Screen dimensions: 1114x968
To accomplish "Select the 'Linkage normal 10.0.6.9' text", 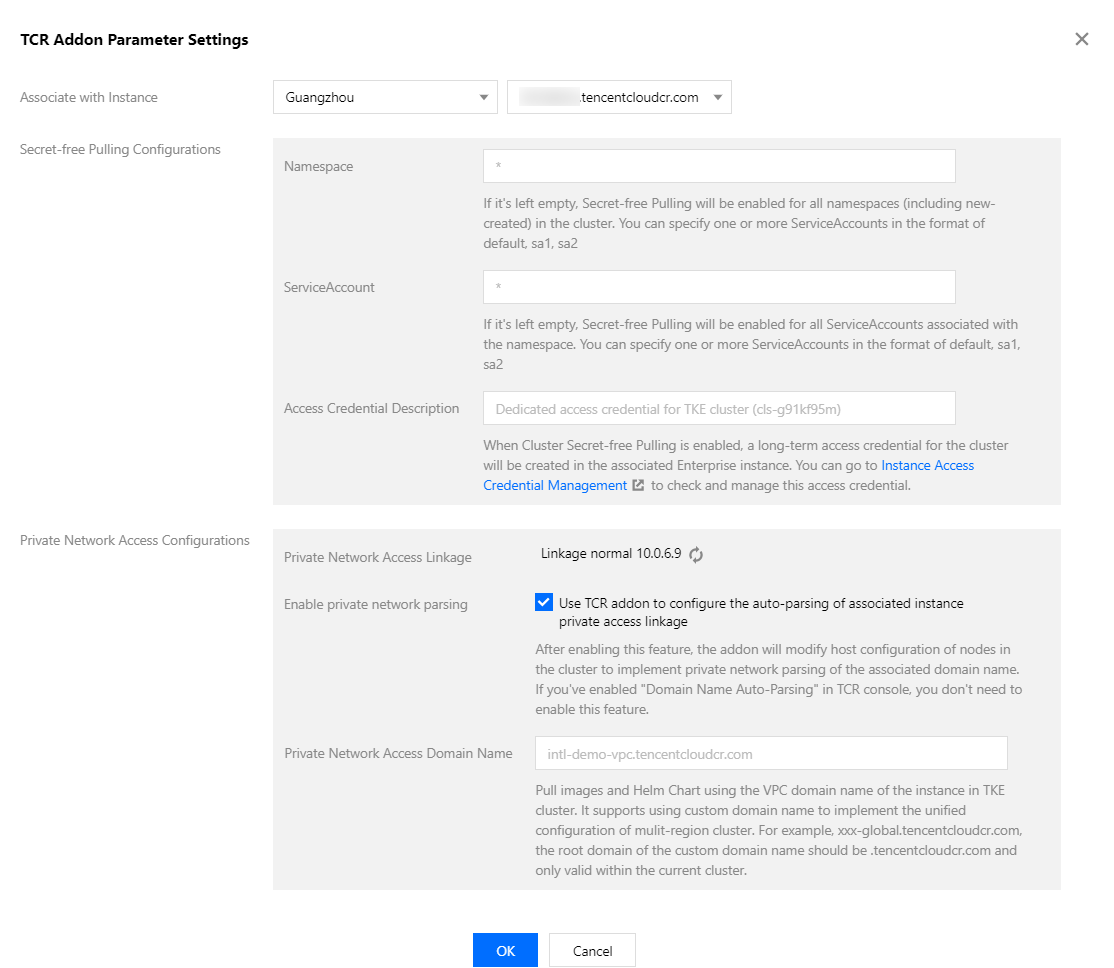I will tap(611, 554).
